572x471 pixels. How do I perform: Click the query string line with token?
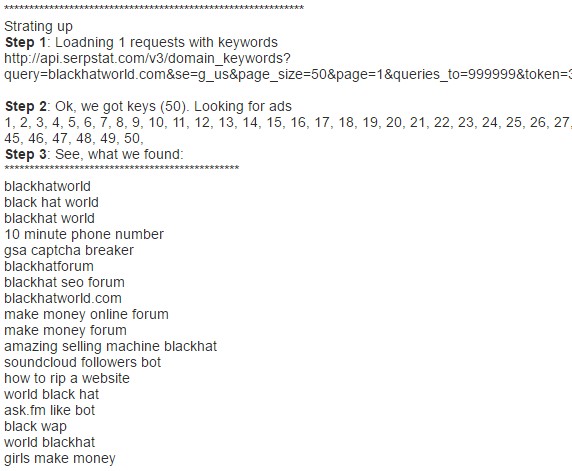coord(288,74)
